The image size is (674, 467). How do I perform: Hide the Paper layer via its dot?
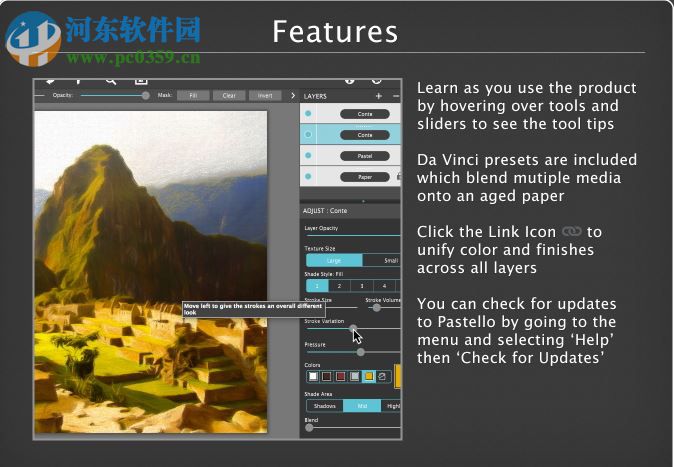coord(308,176)
